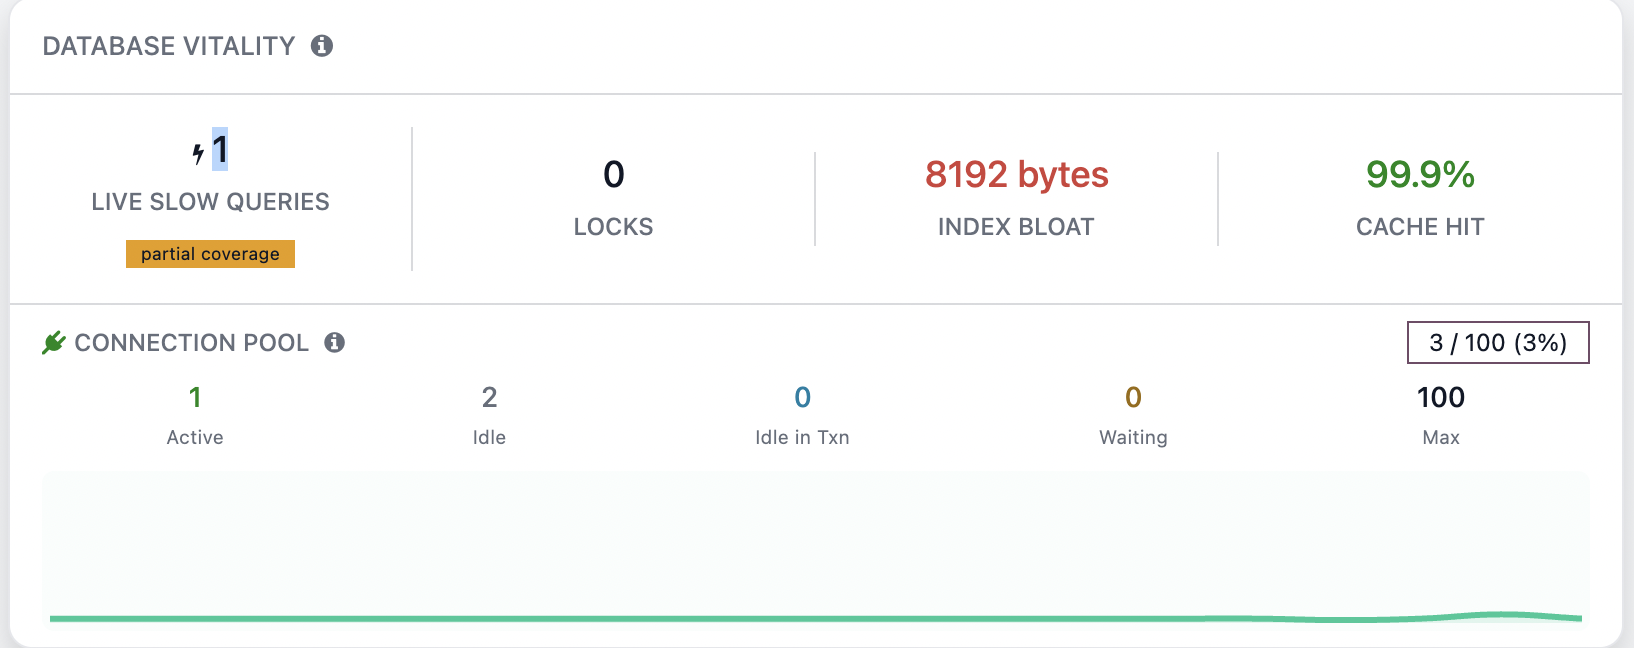Select the highlighted live slow queries count 1
Screen dimensions: 1634x648
(220, 150)
